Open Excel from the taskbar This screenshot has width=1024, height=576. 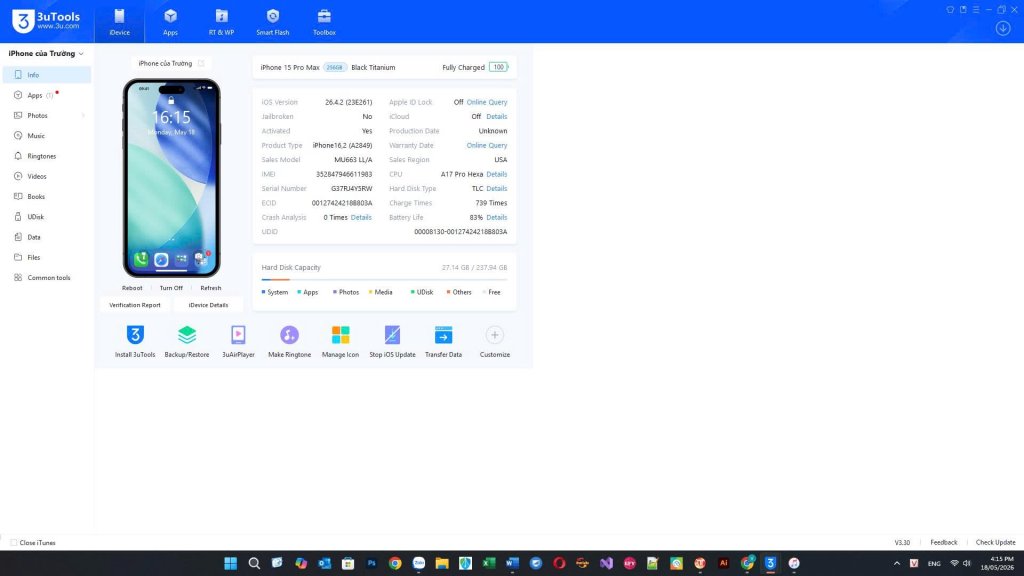488,563
